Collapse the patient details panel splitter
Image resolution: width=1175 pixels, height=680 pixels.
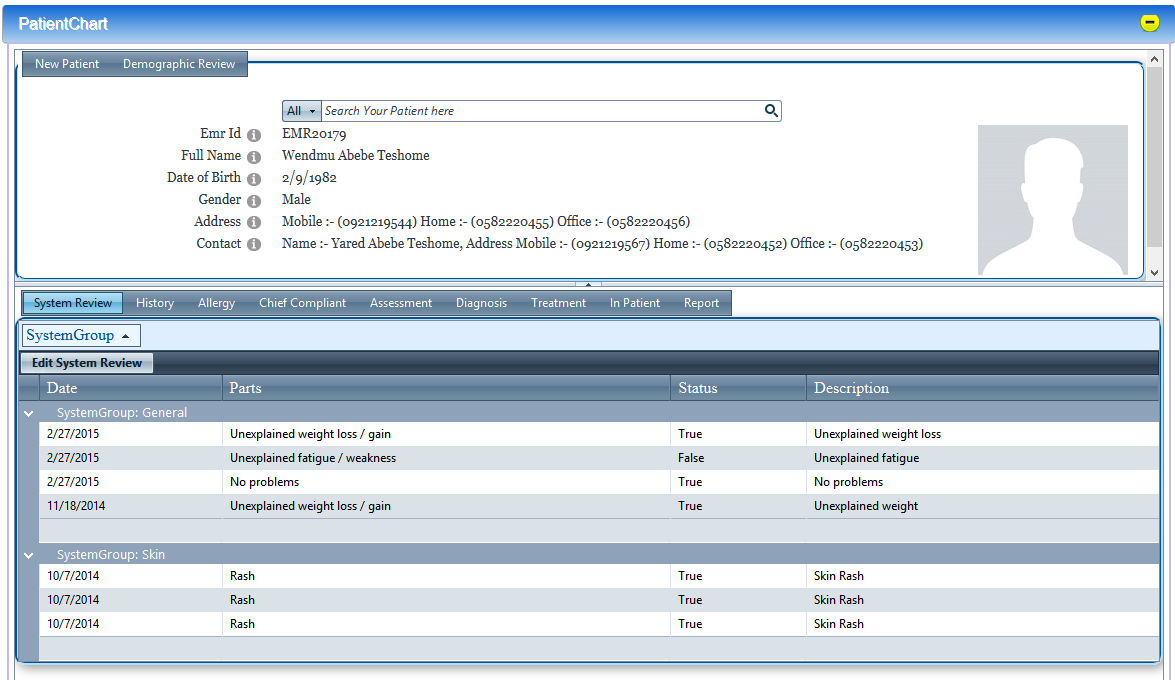[x=588, y=284]
